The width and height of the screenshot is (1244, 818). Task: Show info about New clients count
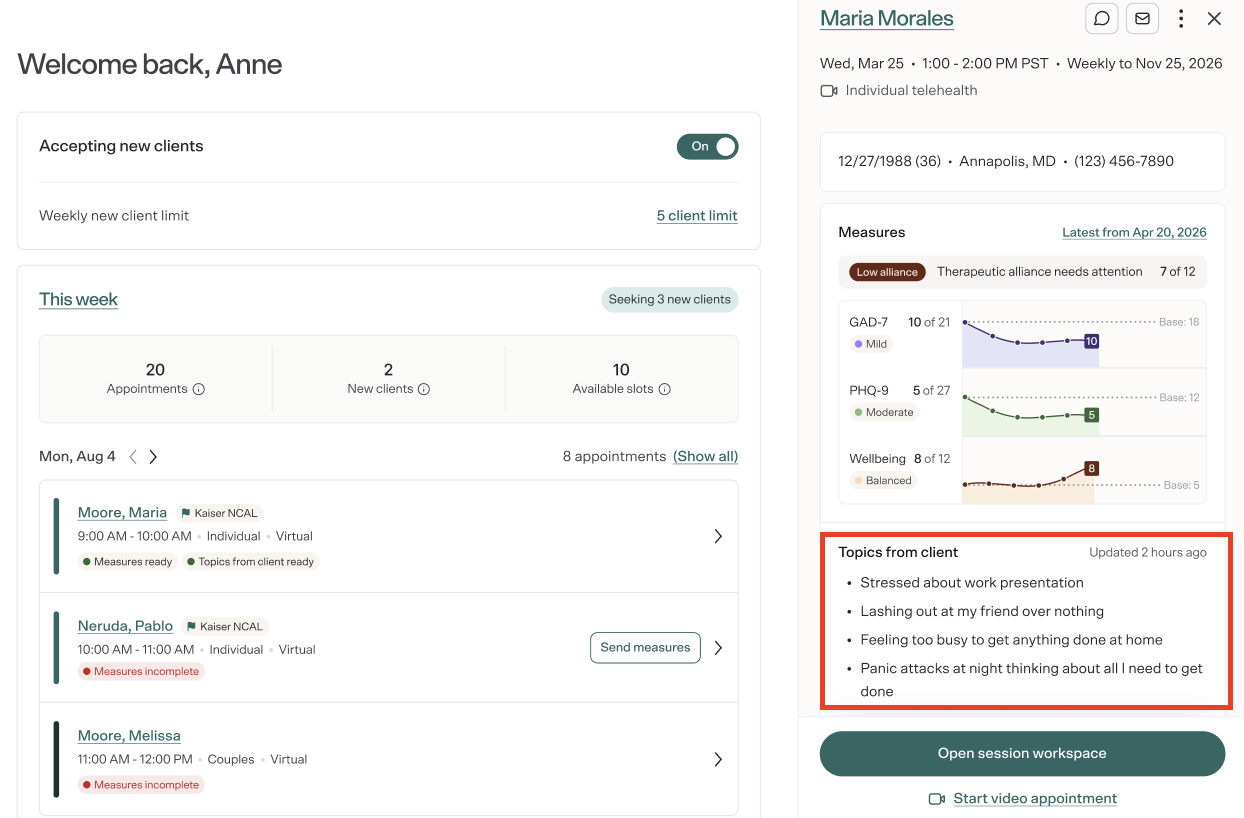pos(424,389)
